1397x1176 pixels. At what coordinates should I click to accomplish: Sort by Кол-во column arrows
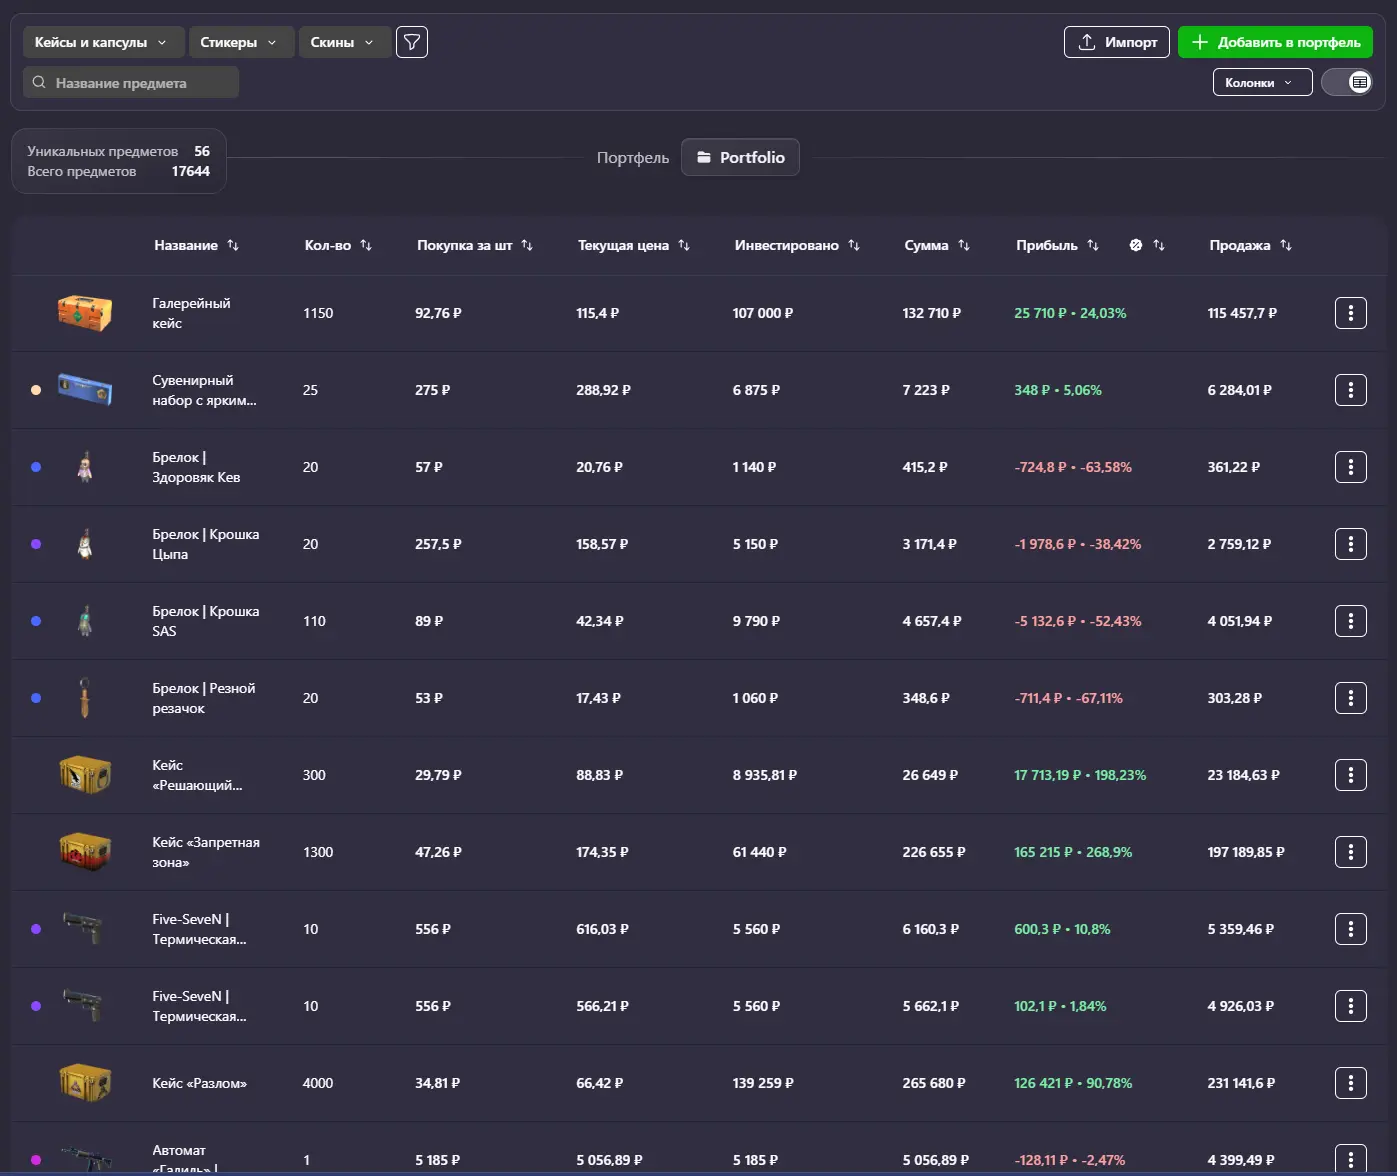pos(366,245)
